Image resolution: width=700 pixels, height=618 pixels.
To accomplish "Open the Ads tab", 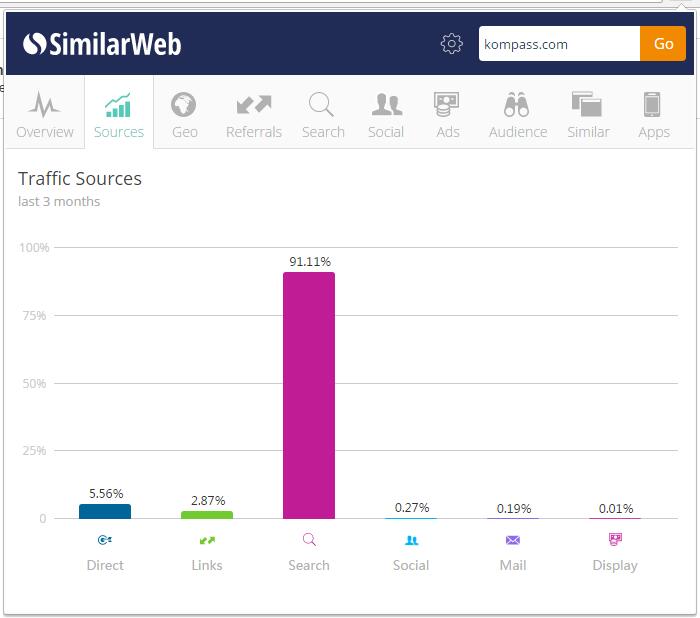I will coord(447,114).
